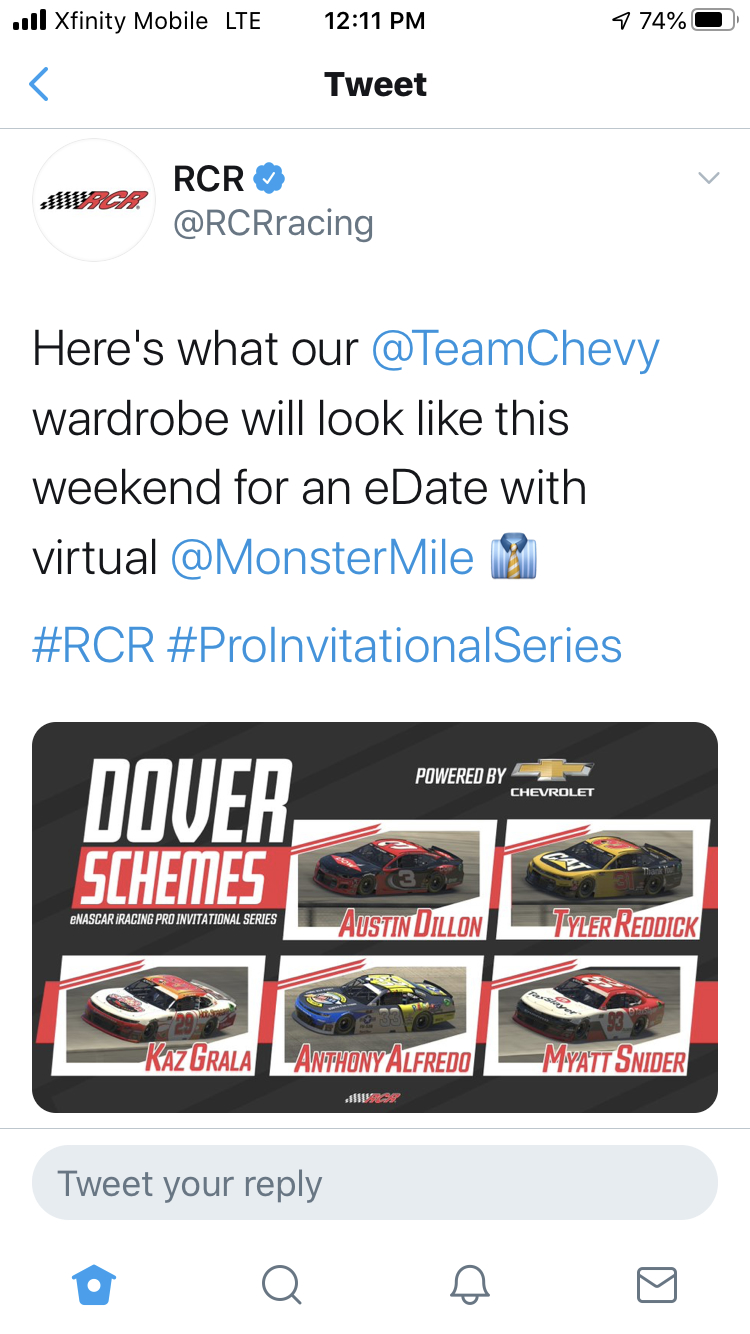Open the Messages envelope tab

click(x=656, y=1284)
